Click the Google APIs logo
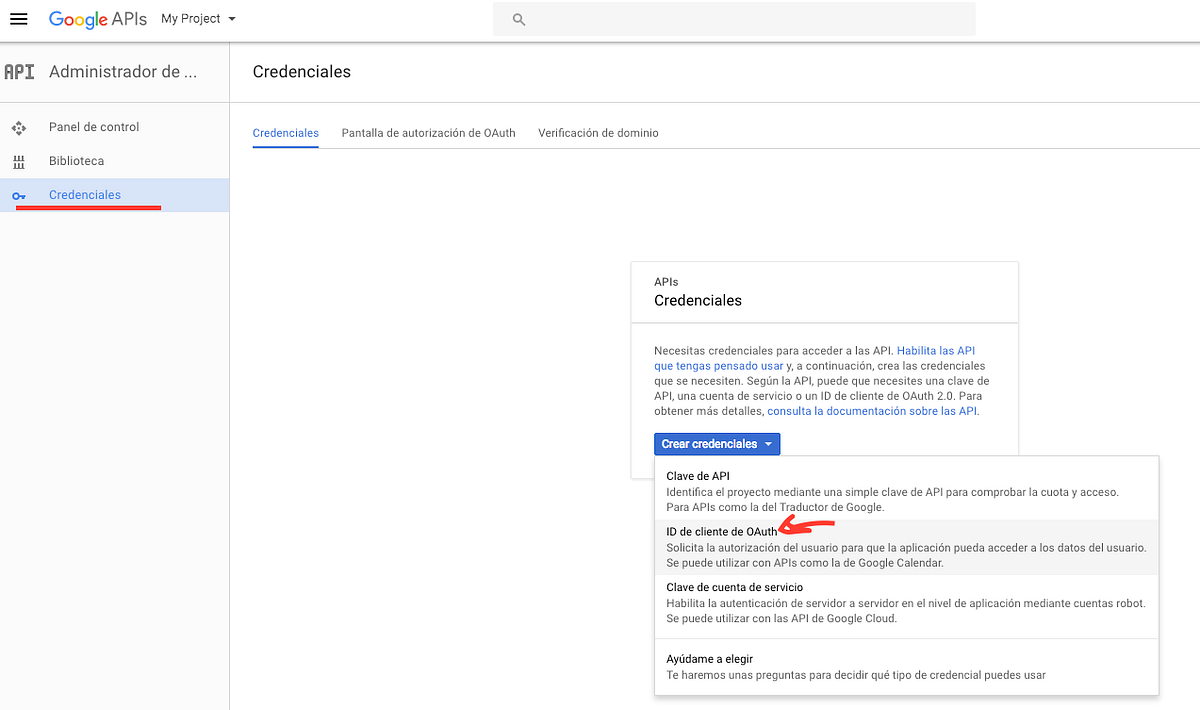1200x710 pixels. pos(97,19)
